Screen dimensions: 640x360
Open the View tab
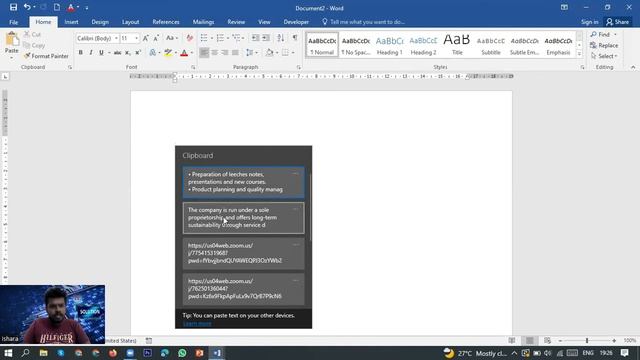(264, 22)
